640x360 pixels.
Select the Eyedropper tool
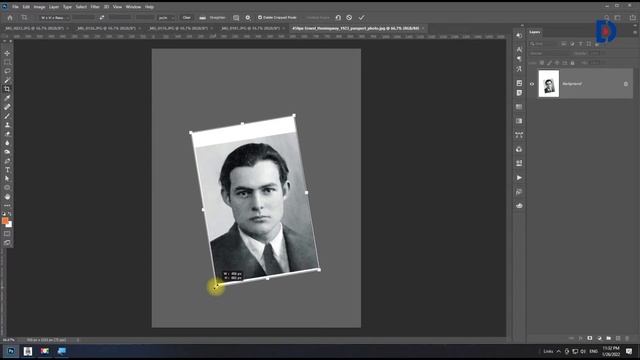tap(7, 98)
